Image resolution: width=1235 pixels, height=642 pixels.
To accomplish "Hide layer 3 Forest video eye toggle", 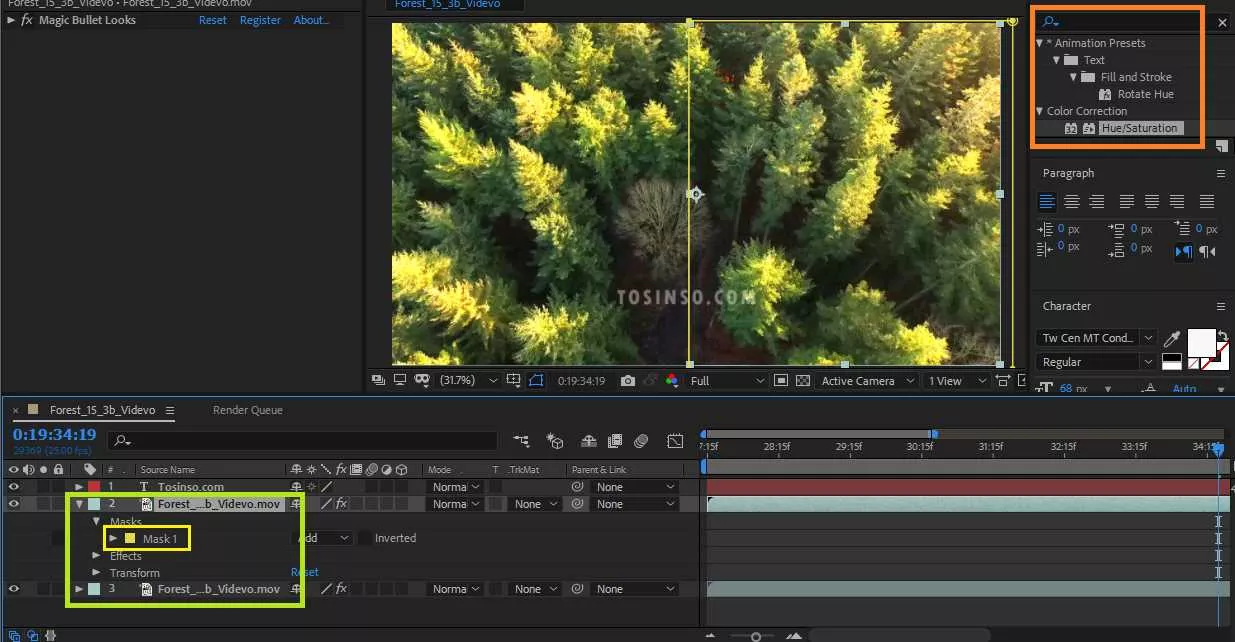I will click(14, 589).
